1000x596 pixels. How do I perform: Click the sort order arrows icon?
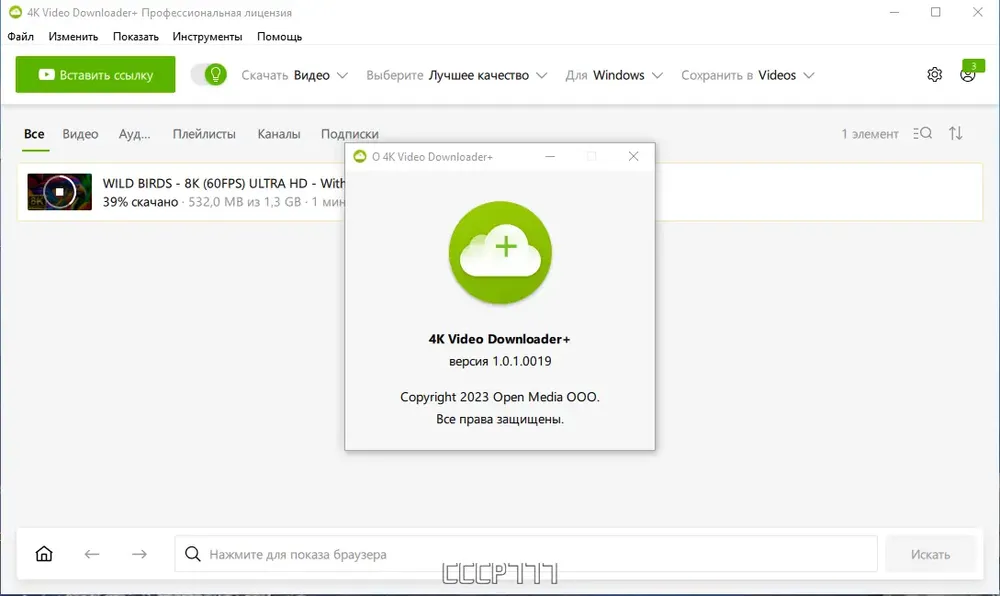coord(955,133)
